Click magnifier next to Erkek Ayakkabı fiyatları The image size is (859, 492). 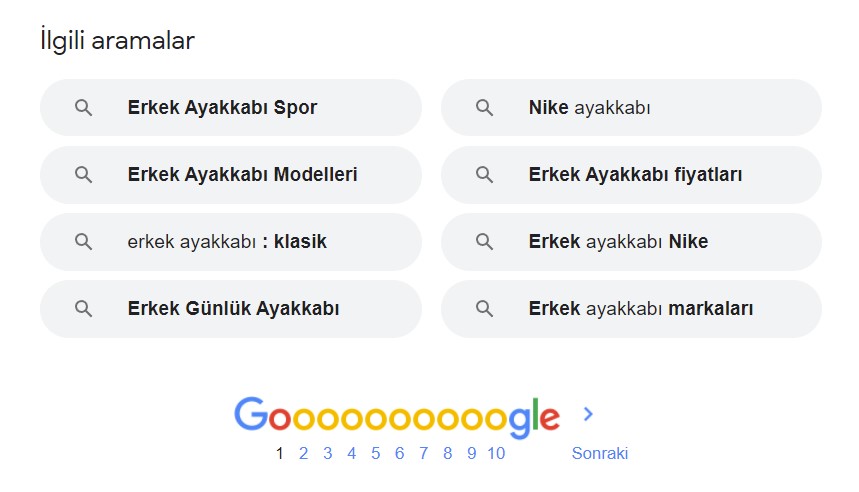coord(485,175)
